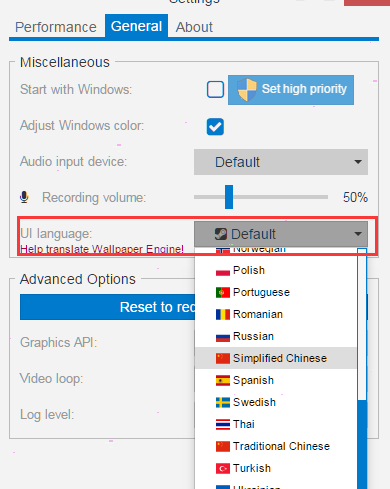Viewport: 390px width, 489px height.
Task: Switch to the Performance tab
Action: tap(56, 27)
